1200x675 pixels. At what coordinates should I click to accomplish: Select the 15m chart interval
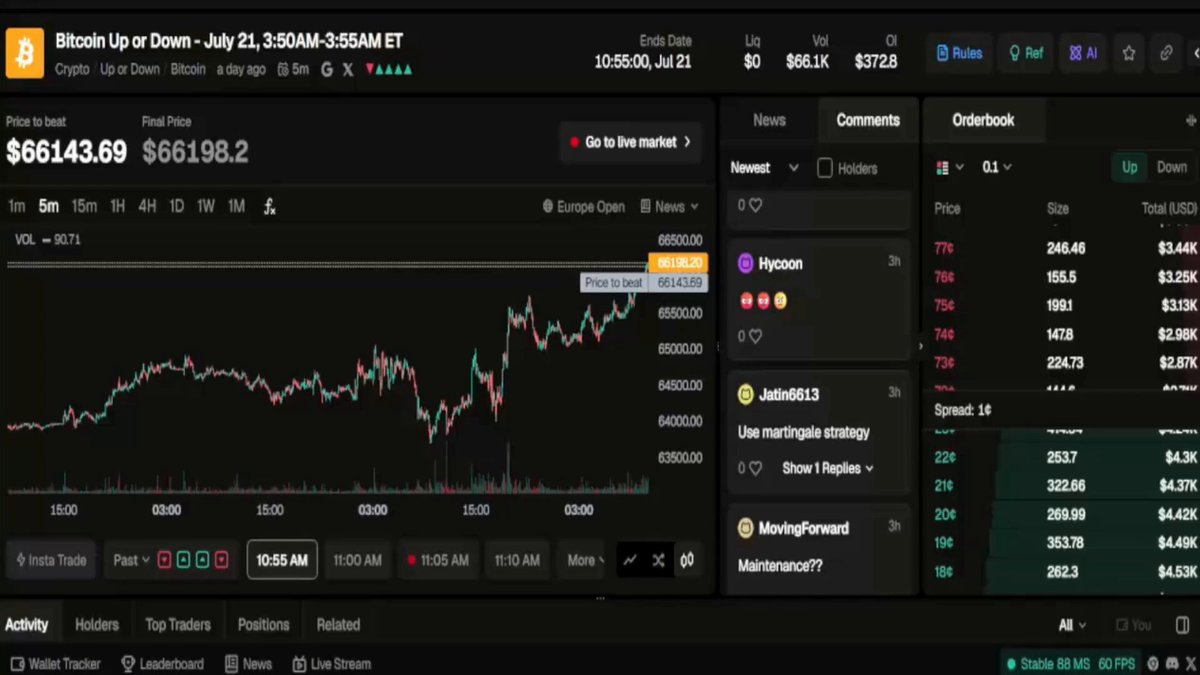[x=84, y=207]
